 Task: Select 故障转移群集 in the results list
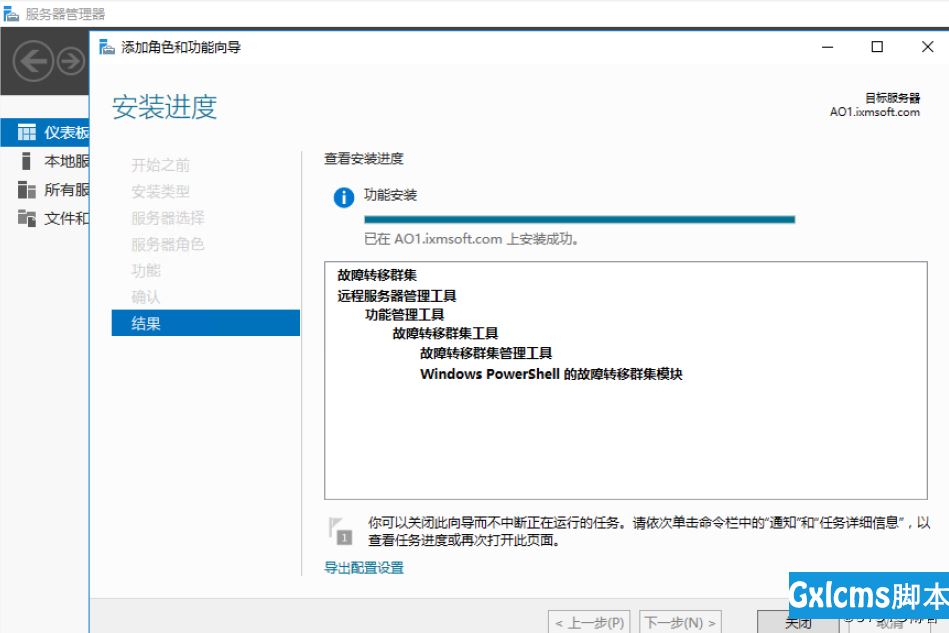coord(377,275)
